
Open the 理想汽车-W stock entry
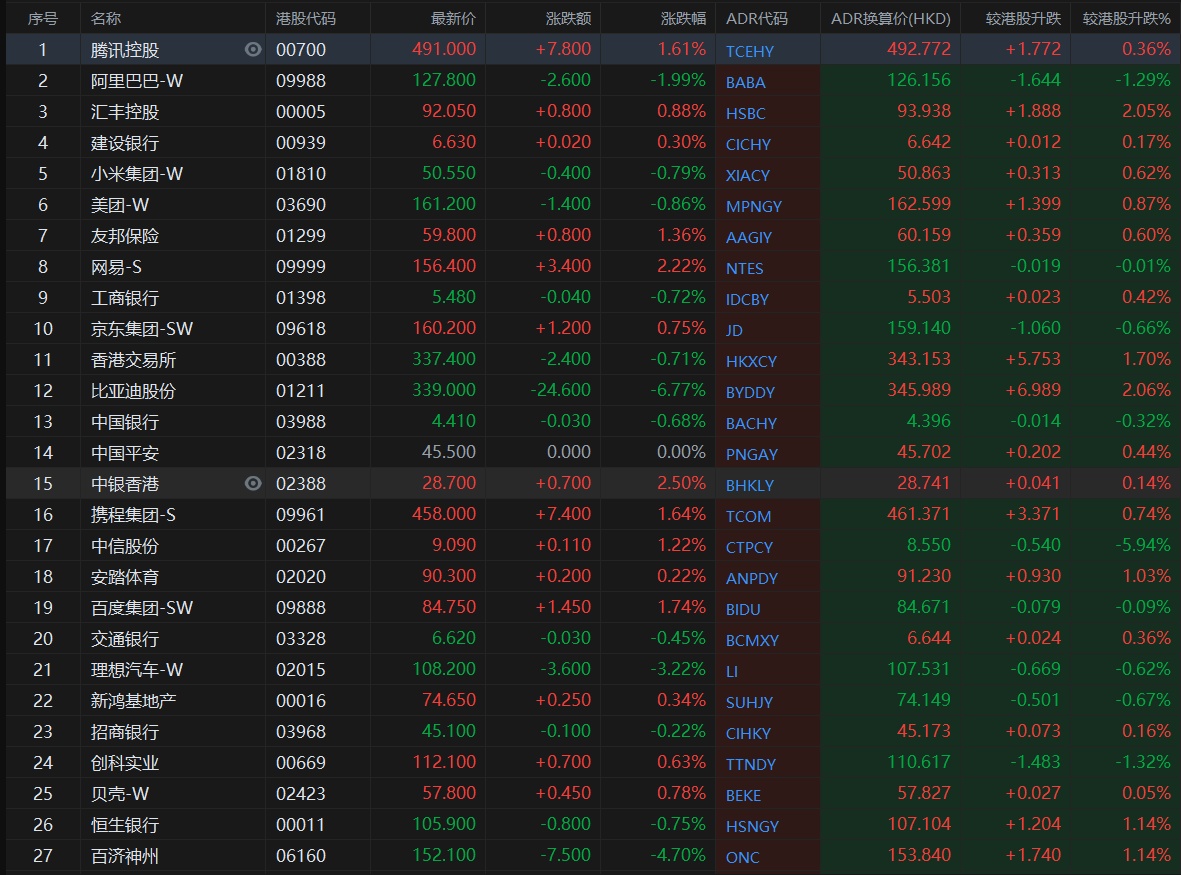point(137,670)
